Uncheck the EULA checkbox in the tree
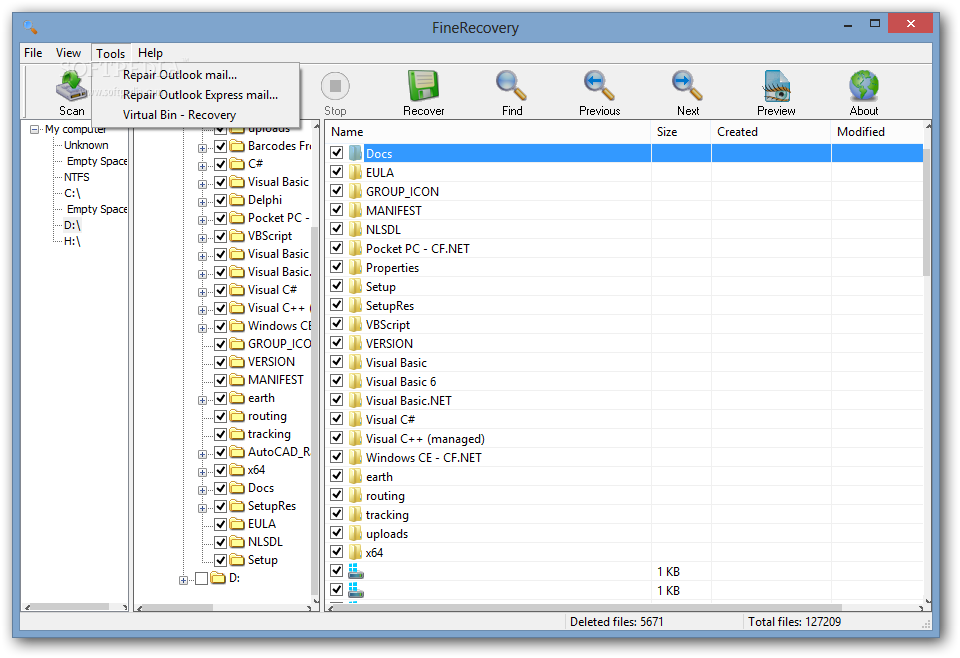Viewport: 960px width, 658px height. pos(220,524)
